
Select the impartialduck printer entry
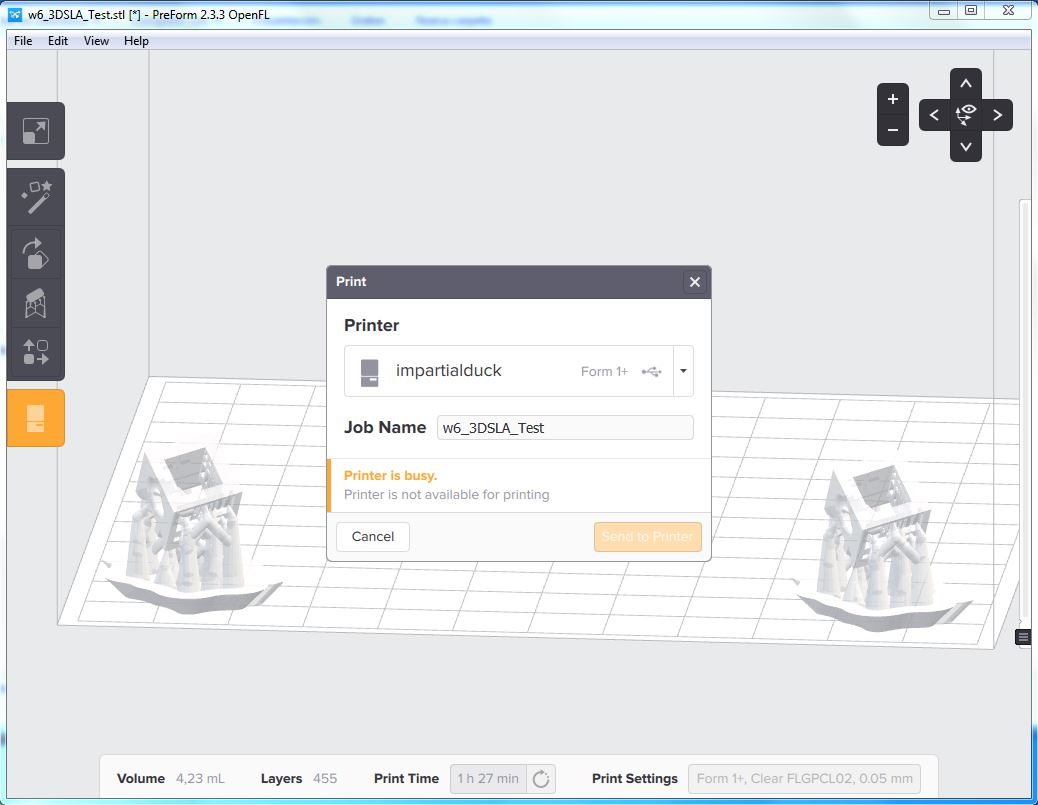508,371
